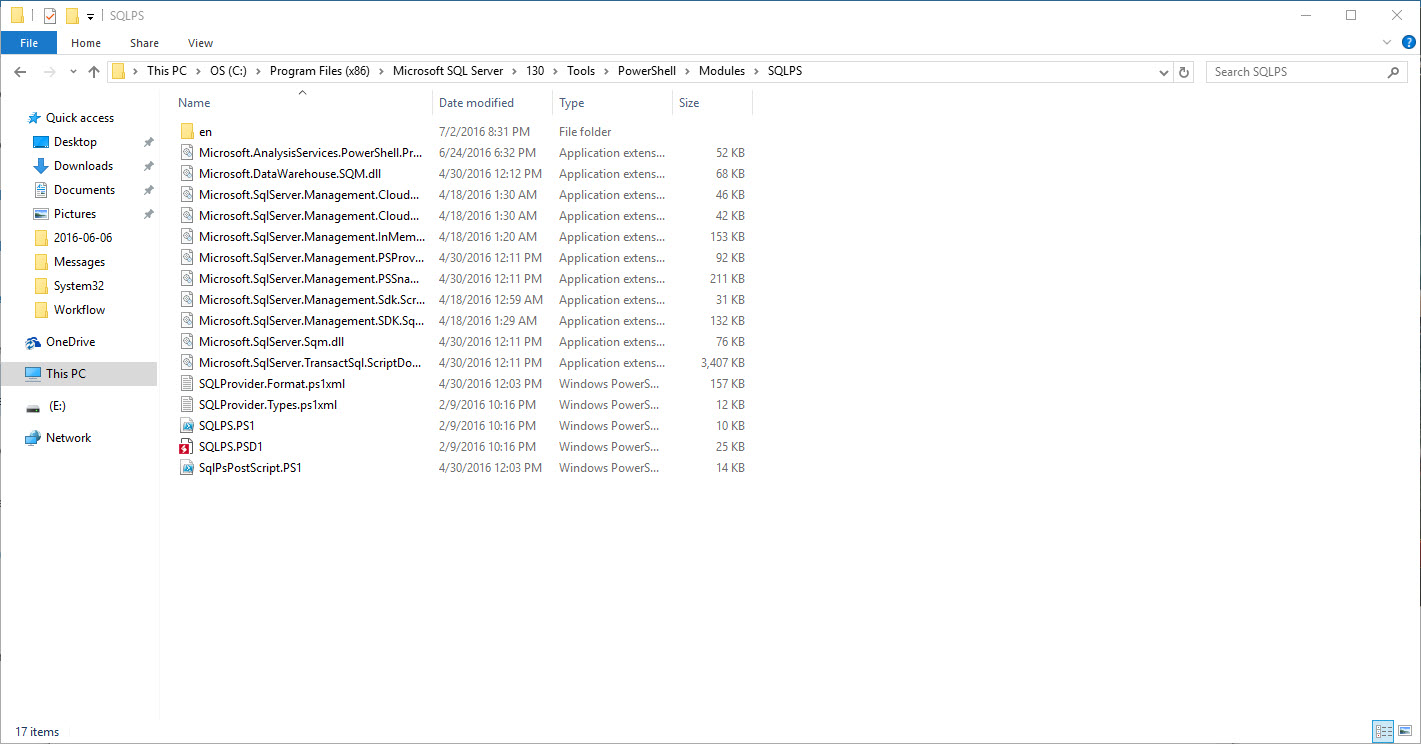Select Microsoft.SqlServer.Sqm.dll icon
This screenshot has height=744, width=1421.
187,342
